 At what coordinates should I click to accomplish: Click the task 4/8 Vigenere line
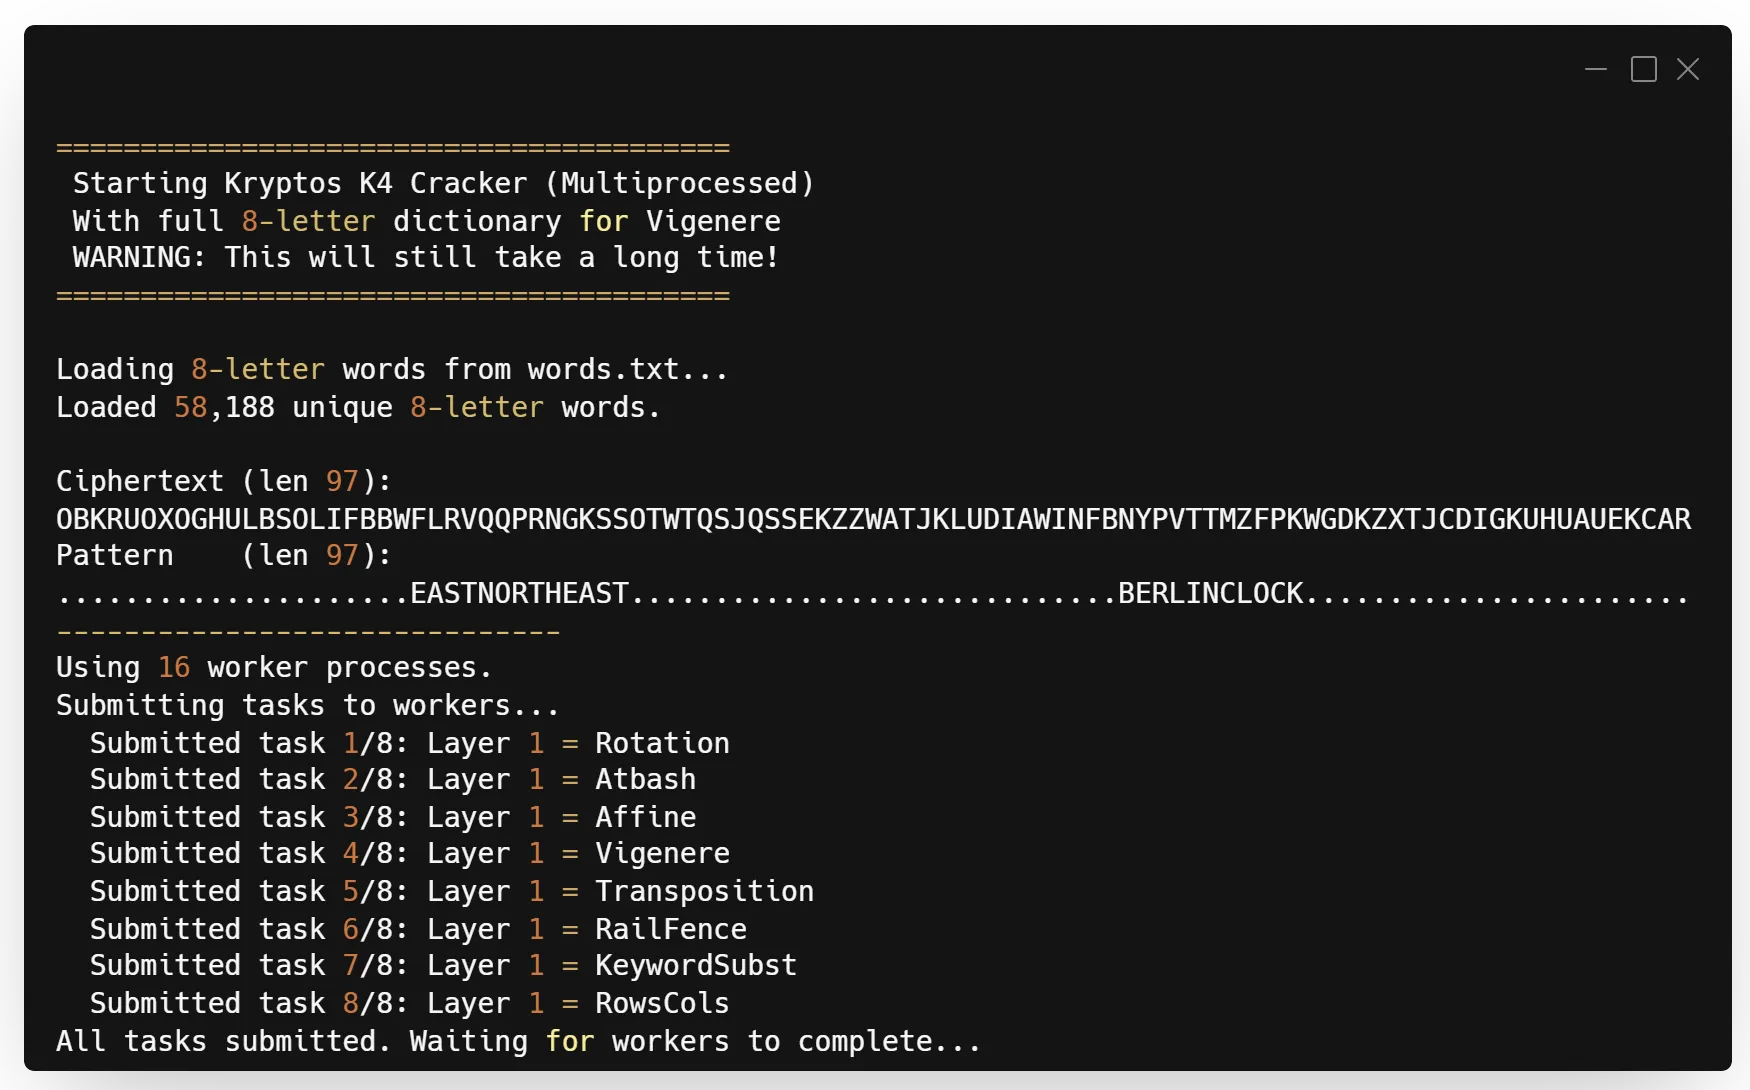pos(409,853)
